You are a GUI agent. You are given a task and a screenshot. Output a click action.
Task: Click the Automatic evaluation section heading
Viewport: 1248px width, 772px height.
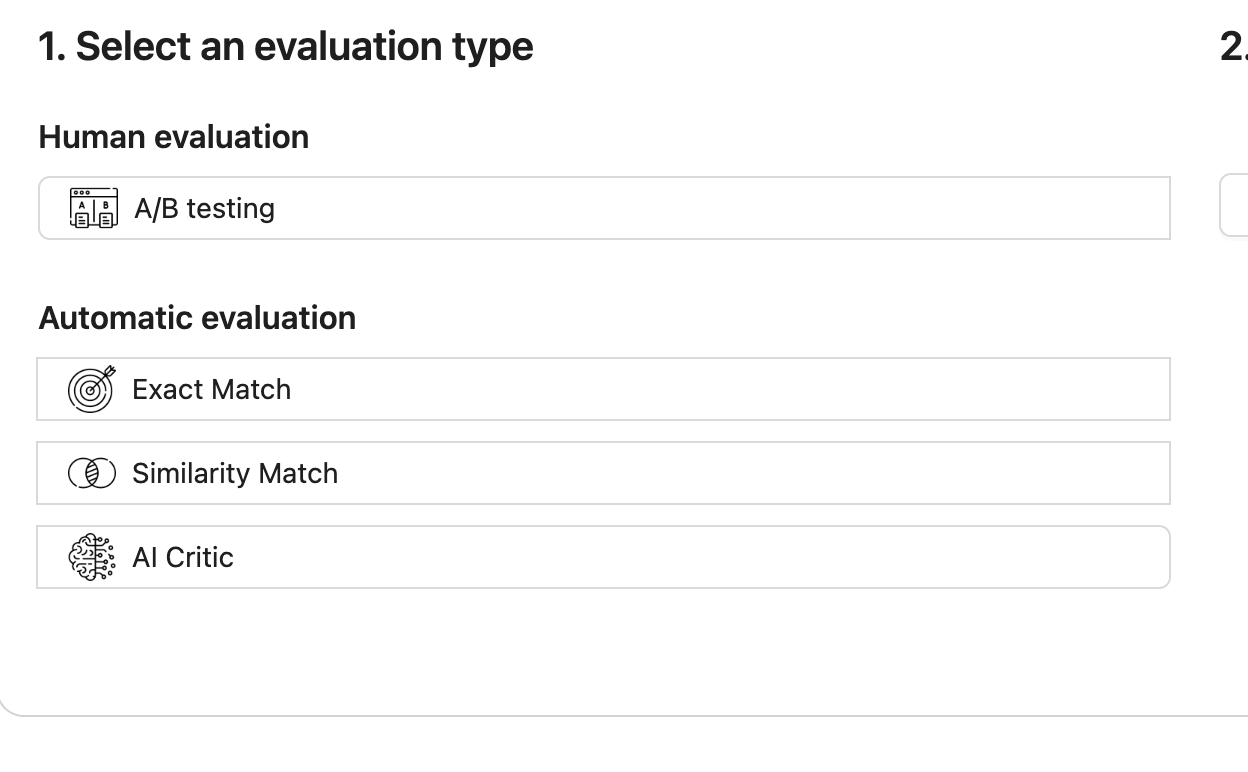click(x=197, y=317)
